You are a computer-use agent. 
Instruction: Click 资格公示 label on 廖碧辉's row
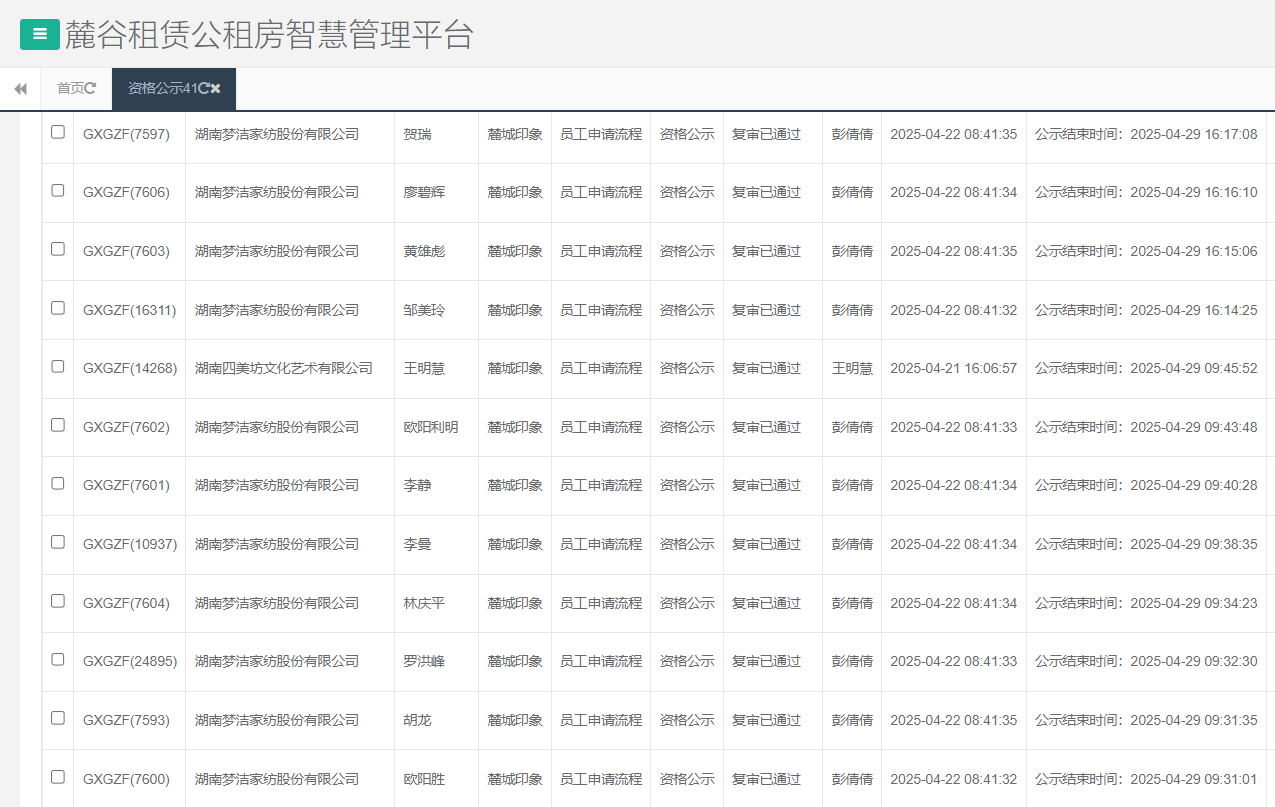pyautogui.click(x=687, y=191)
